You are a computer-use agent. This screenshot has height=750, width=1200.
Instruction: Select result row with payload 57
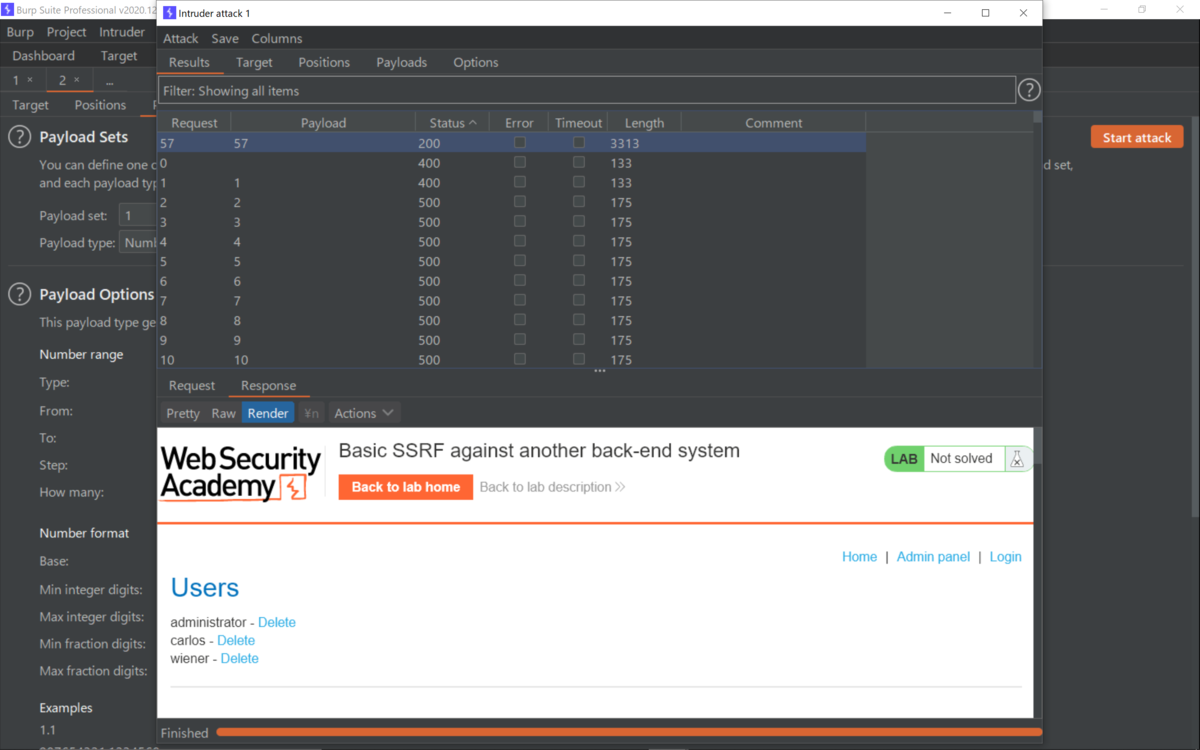(x=511, y=143)
